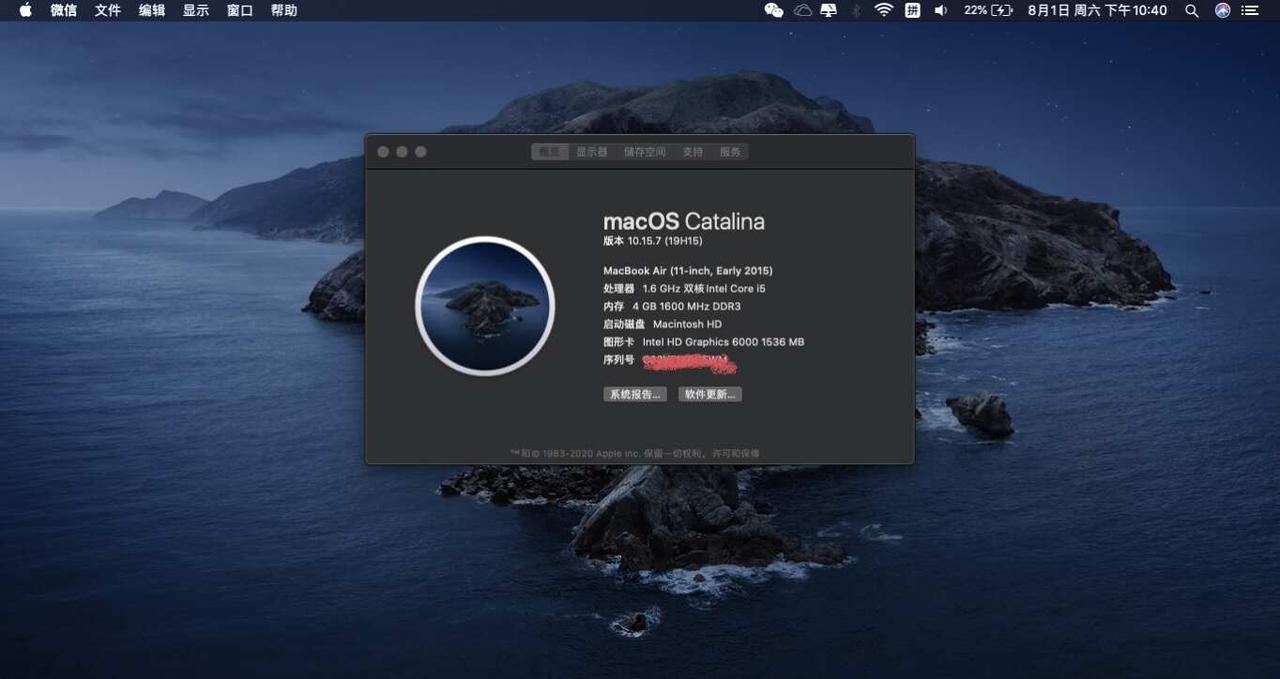Click the date and time 8月1日 周六

(x=1097, y=10)
